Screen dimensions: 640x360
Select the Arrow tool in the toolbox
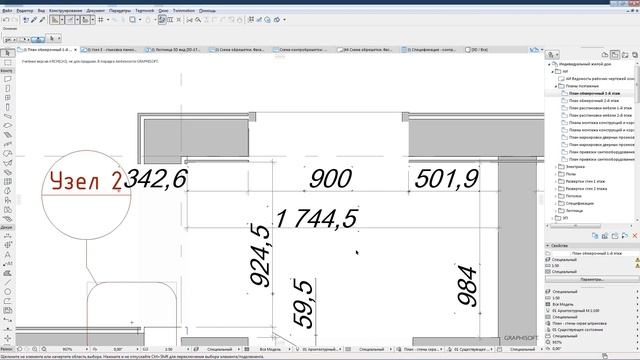point(7,53)
